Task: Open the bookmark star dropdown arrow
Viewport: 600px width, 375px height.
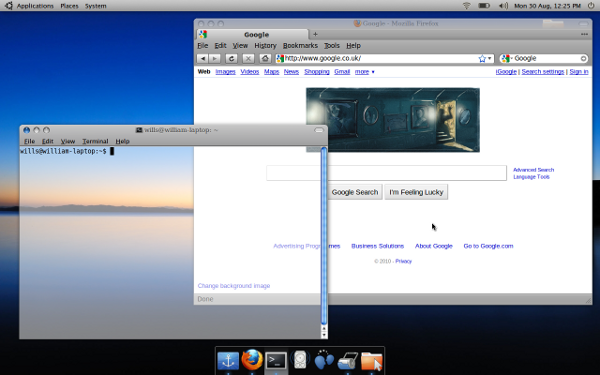Action: 489,59
